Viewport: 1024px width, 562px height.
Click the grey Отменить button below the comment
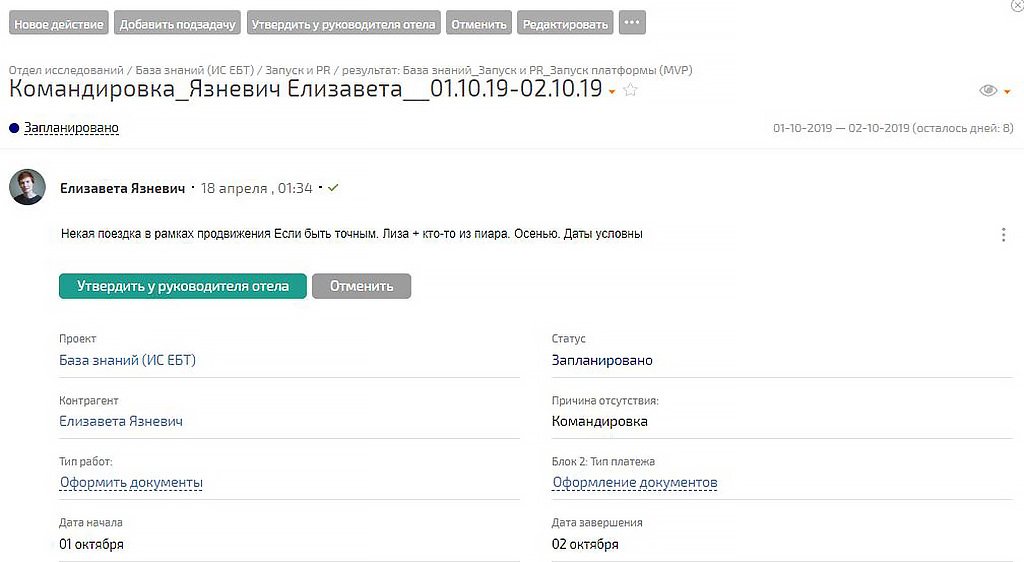point(361,286)
